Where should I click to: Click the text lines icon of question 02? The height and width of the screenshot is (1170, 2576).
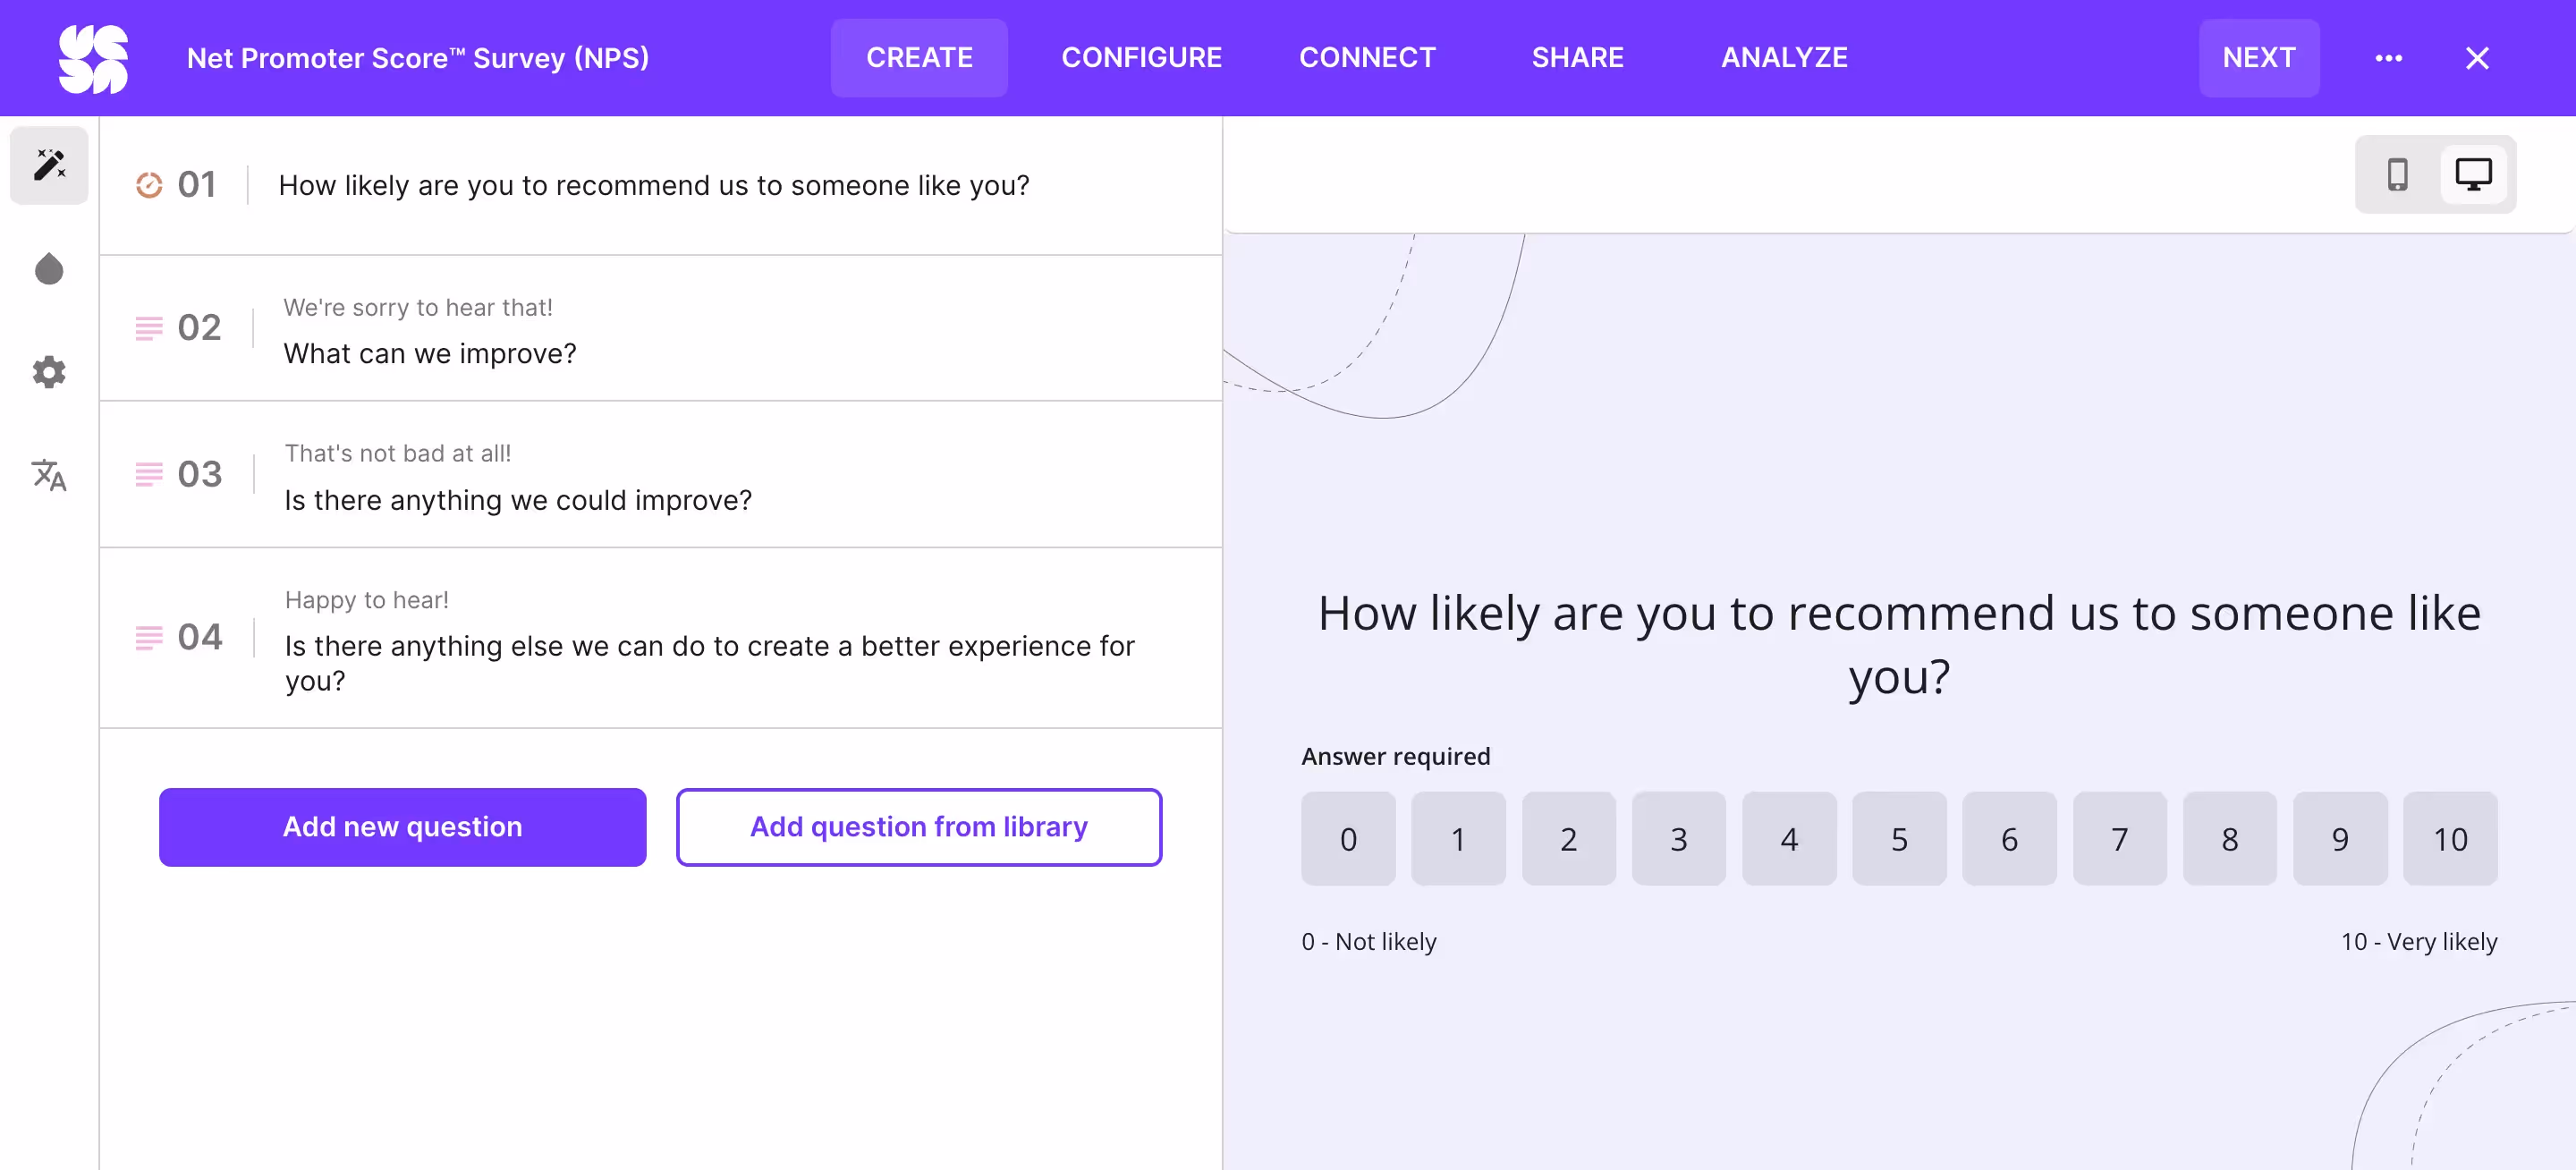click(x=149, y=328)
